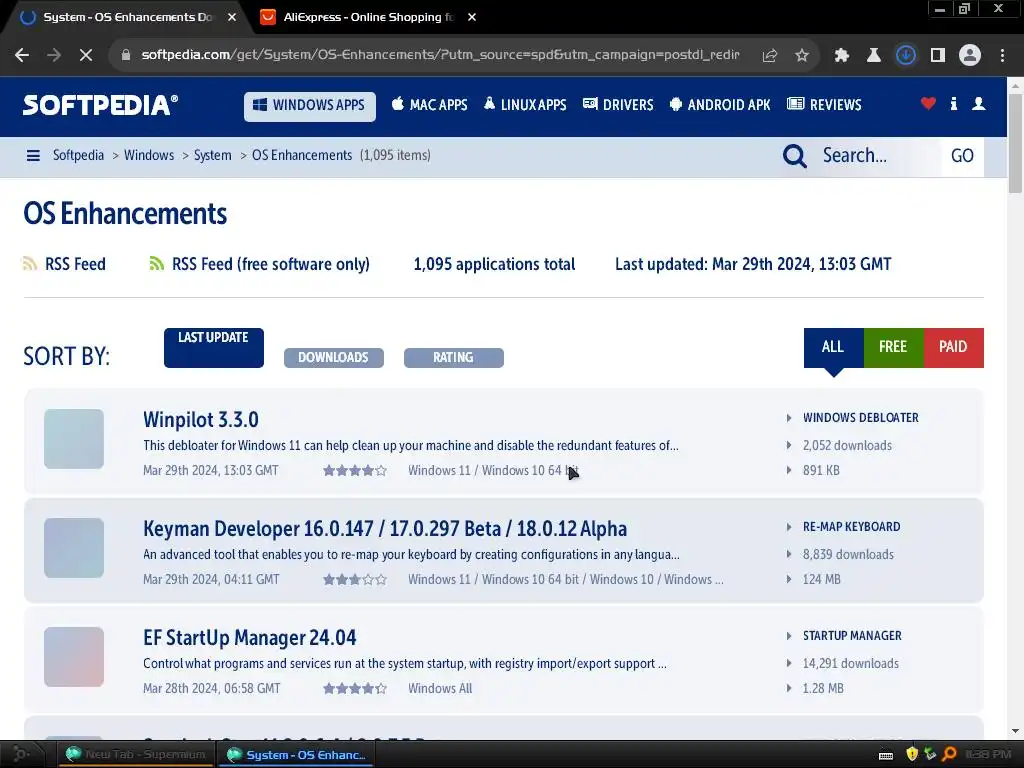Click the Windows breadcrumb link

(149, 155)
